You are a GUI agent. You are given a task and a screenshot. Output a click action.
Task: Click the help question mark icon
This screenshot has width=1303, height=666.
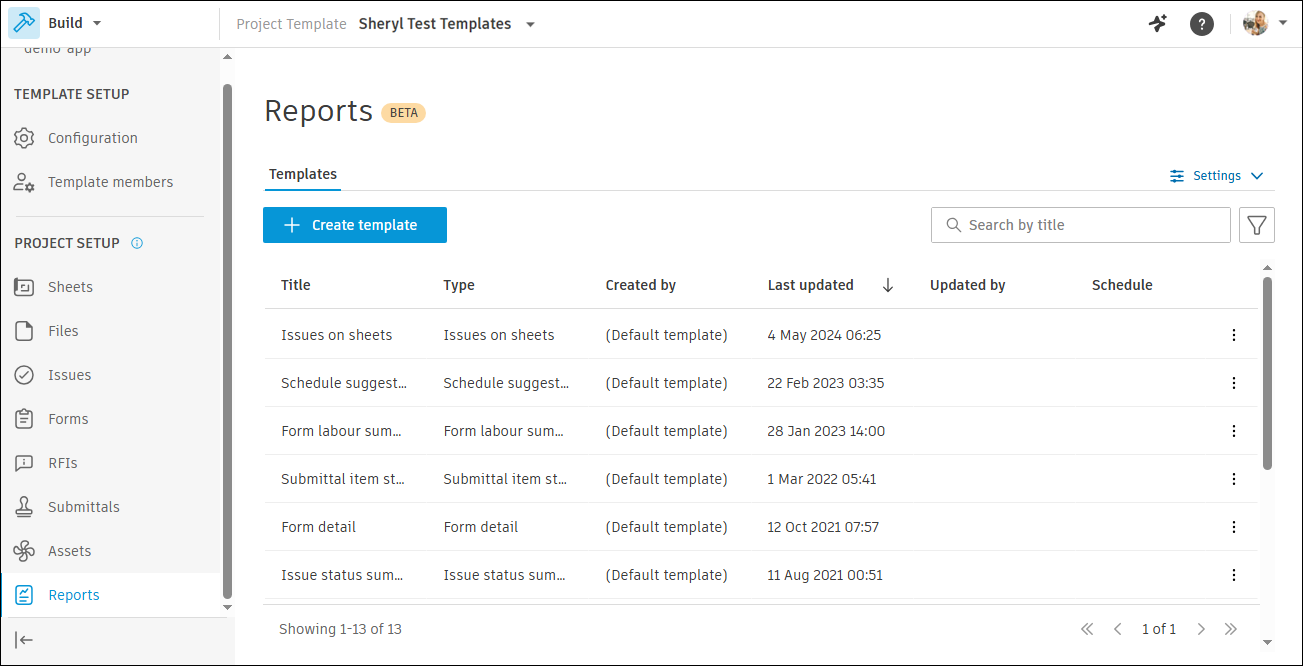(x=1201, y=24)
